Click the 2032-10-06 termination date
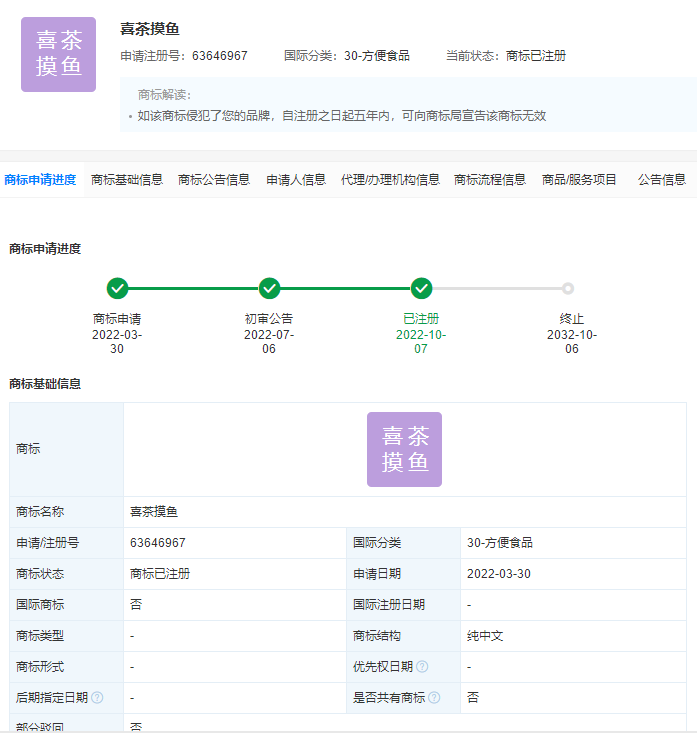 [572, 342]
